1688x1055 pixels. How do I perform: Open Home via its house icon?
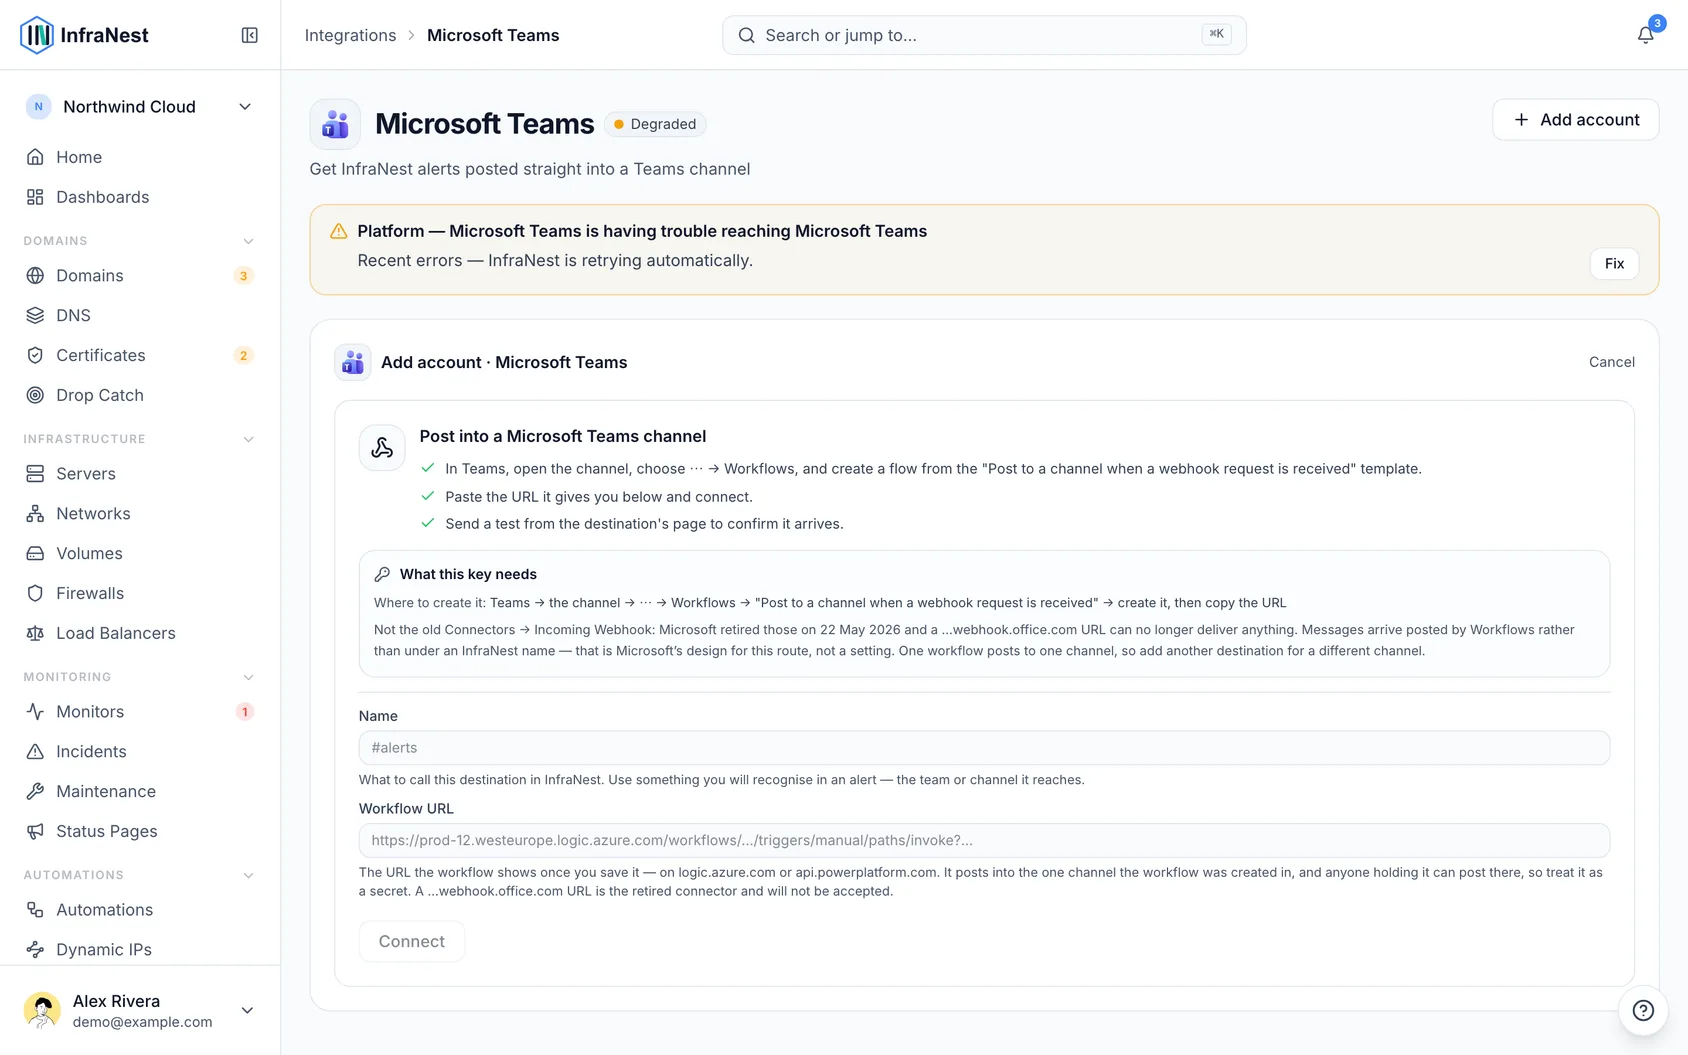click(35, 157)
